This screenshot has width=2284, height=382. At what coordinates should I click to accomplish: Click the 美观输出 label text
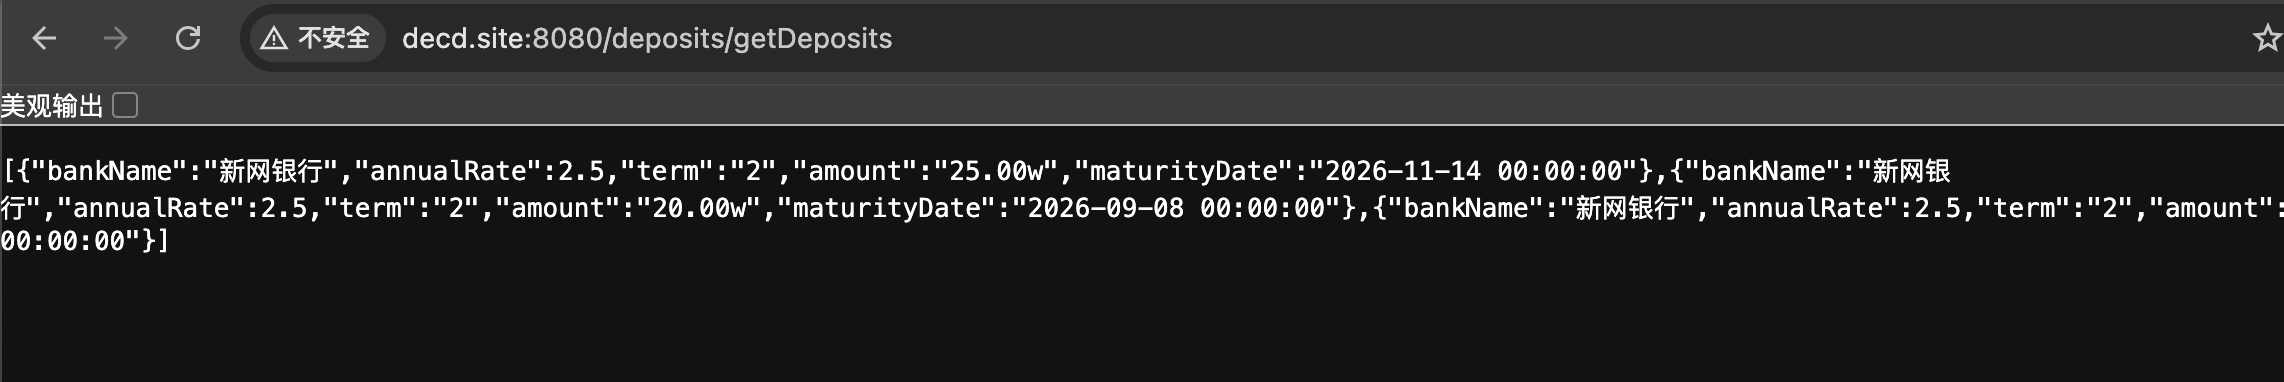click(52, 106)
